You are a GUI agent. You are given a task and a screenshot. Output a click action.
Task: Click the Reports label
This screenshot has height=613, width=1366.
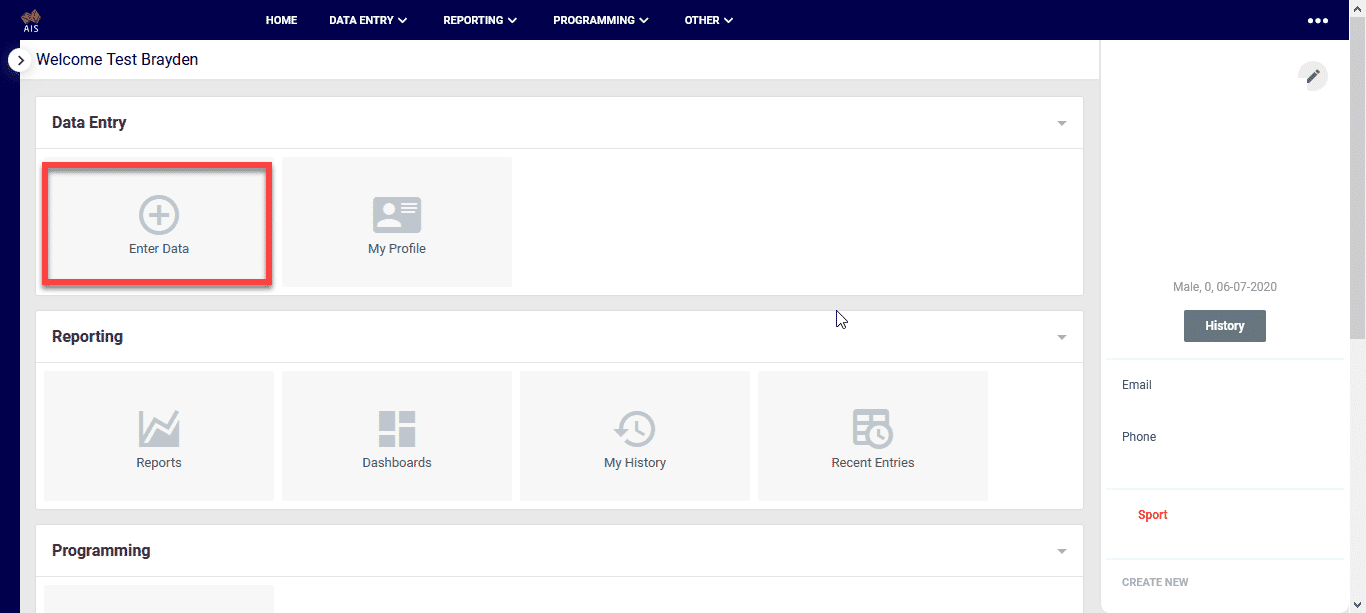159,463
